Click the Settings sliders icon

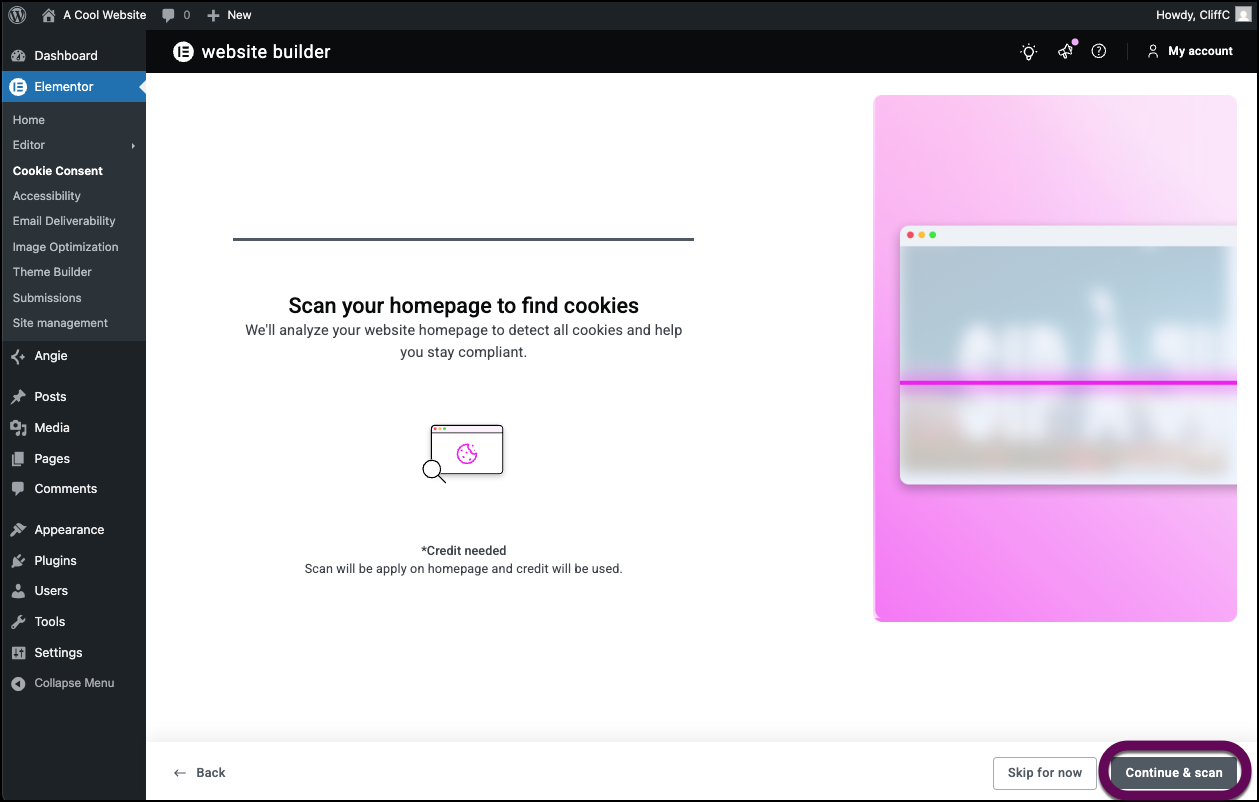[18, 653]
